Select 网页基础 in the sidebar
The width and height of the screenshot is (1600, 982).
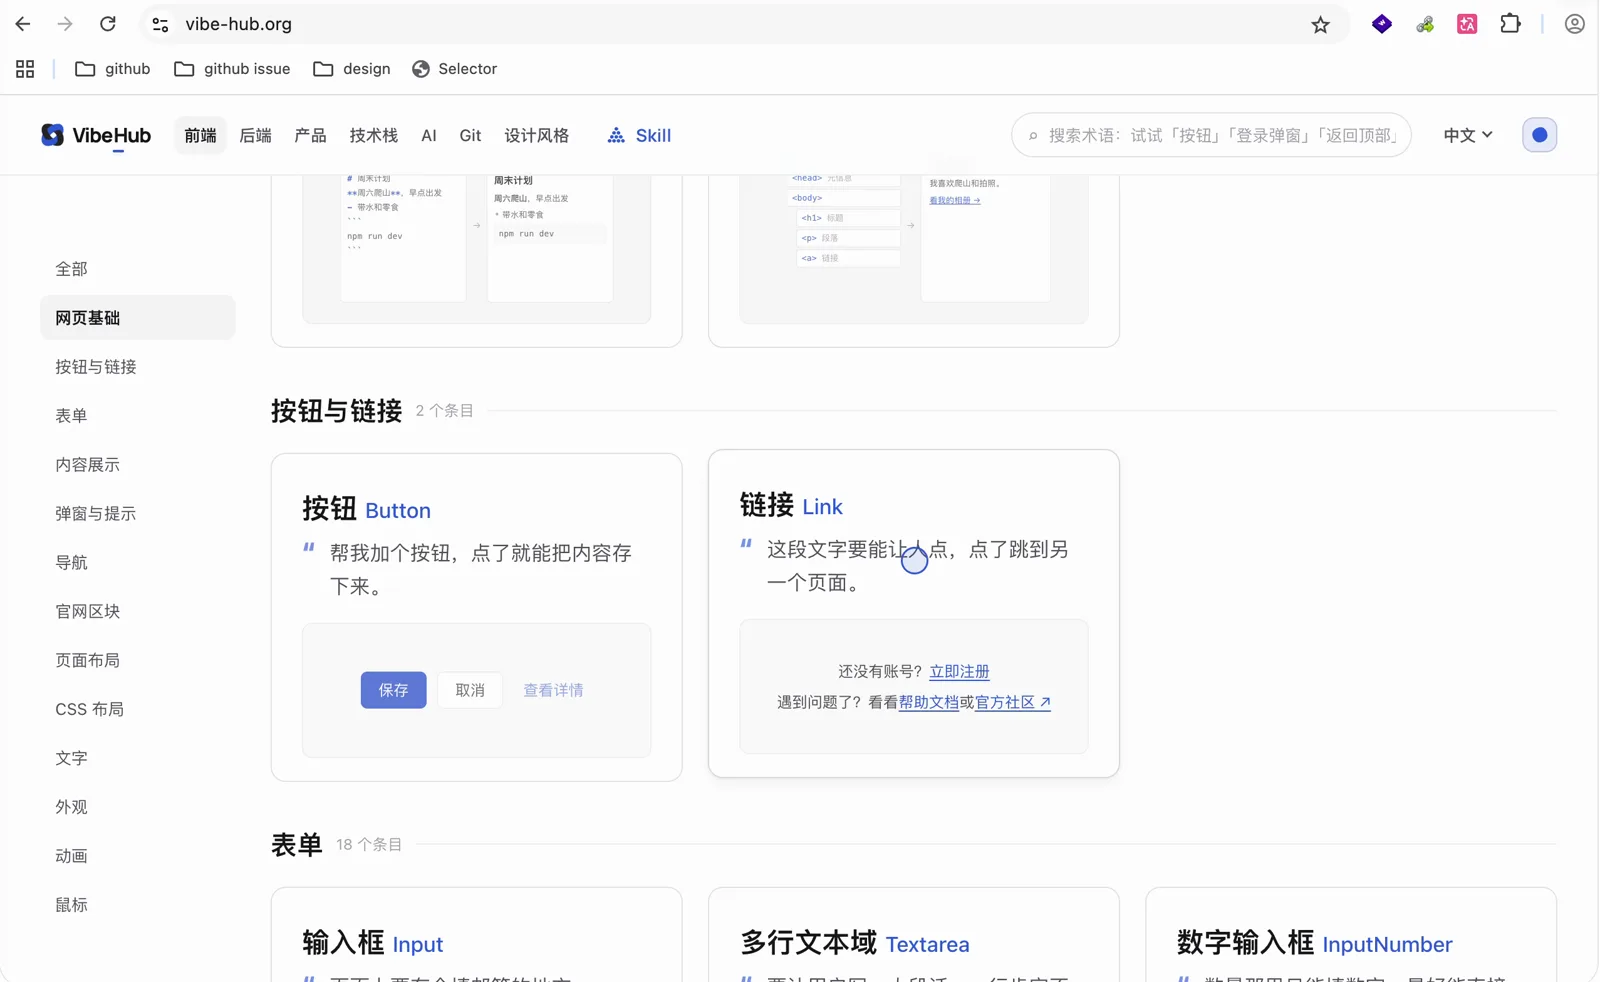138,317
